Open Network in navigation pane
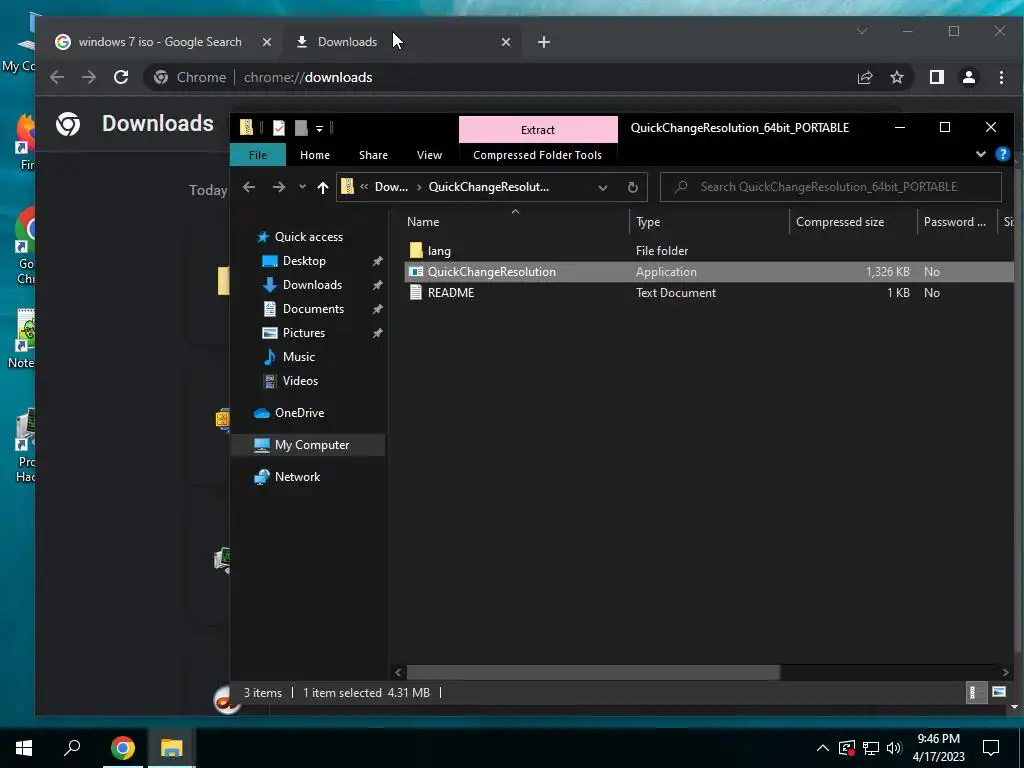This screenshot has height=768, width=1024. [297, 477]
